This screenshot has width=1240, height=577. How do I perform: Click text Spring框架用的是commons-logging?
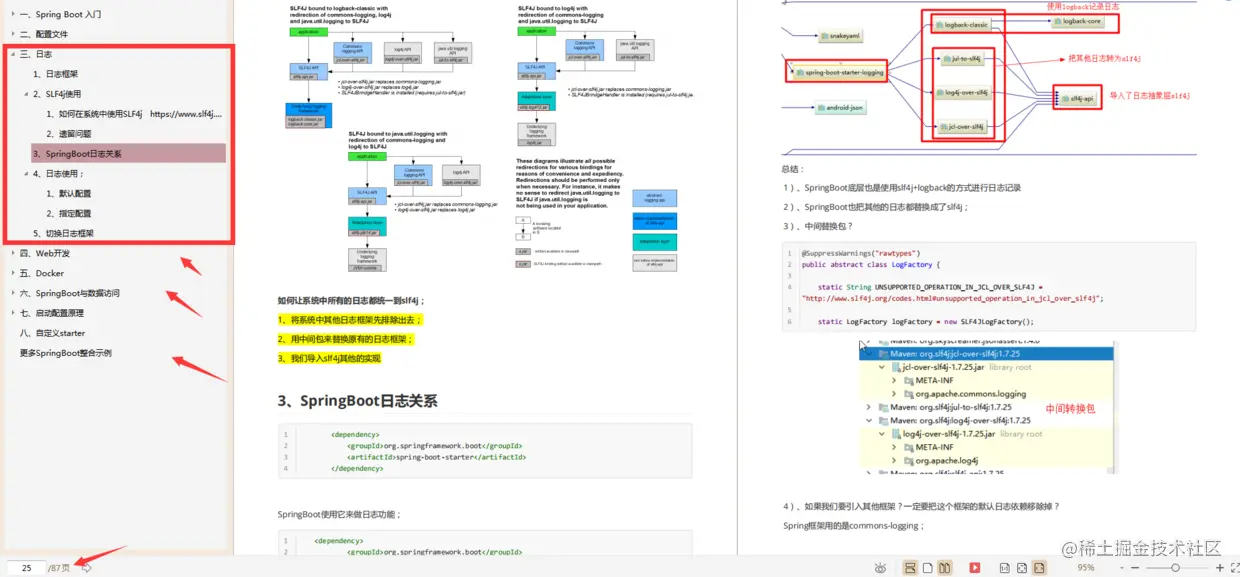[x=853, y=525]
